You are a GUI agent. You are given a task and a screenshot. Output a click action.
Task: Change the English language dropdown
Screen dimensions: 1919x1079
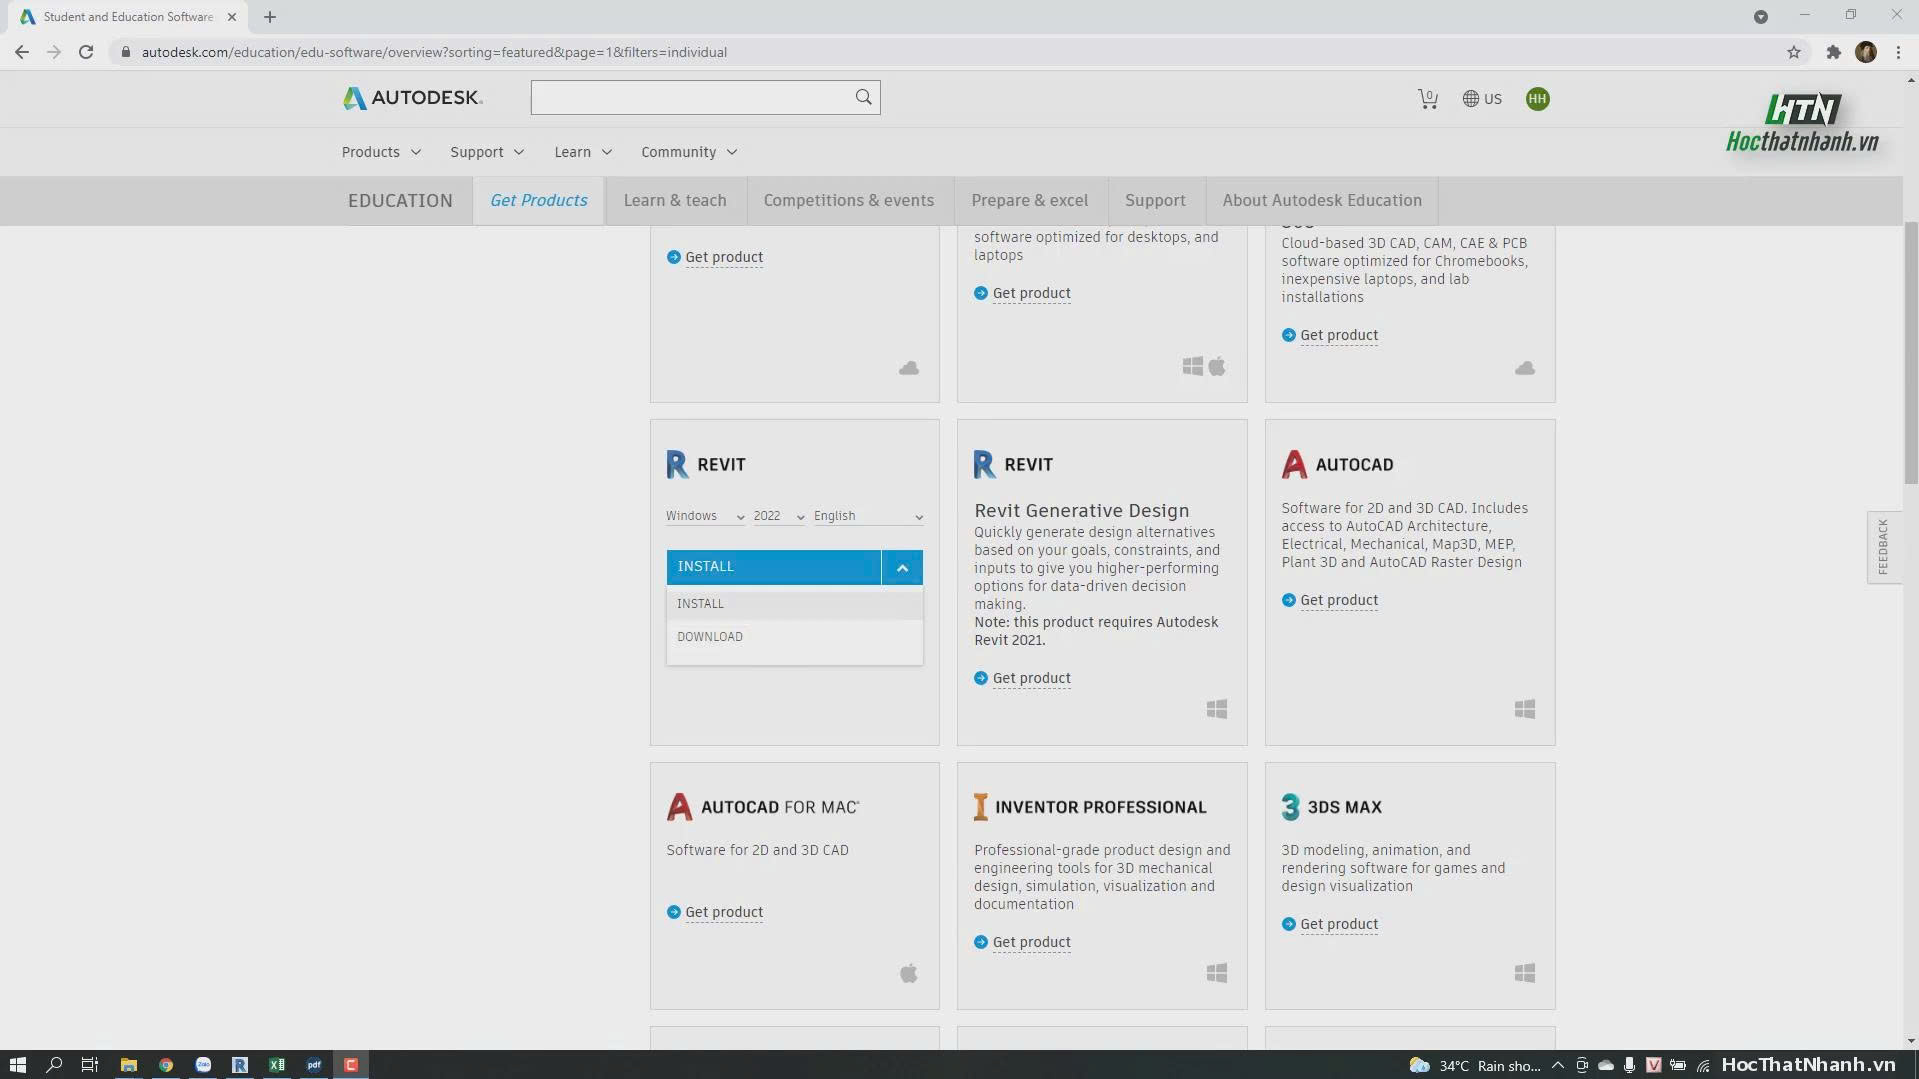(x=868, y=516)
